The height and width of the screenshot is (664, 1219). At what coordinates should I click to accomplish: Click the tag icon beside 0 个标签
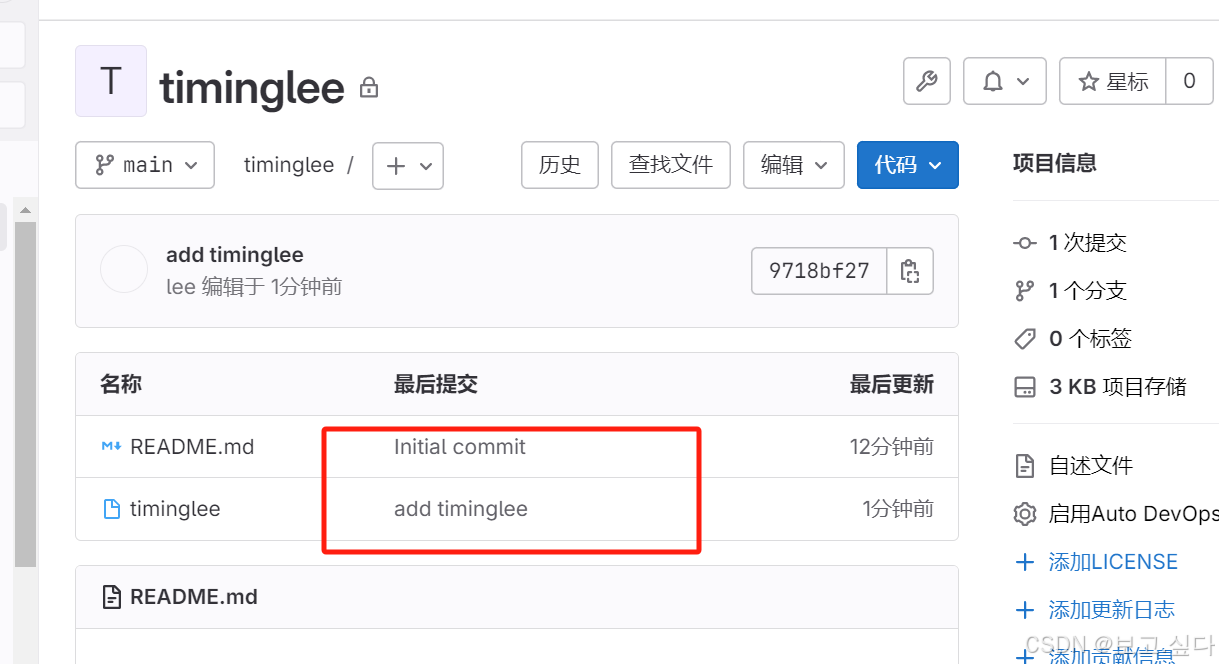point(1025,338)
